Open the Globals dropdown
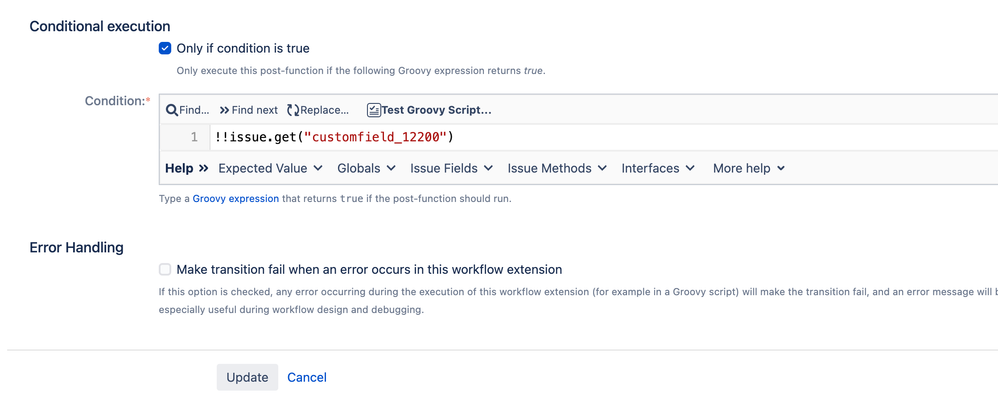The width and height of the screenshot is (998, 412). tap(366, 168)
